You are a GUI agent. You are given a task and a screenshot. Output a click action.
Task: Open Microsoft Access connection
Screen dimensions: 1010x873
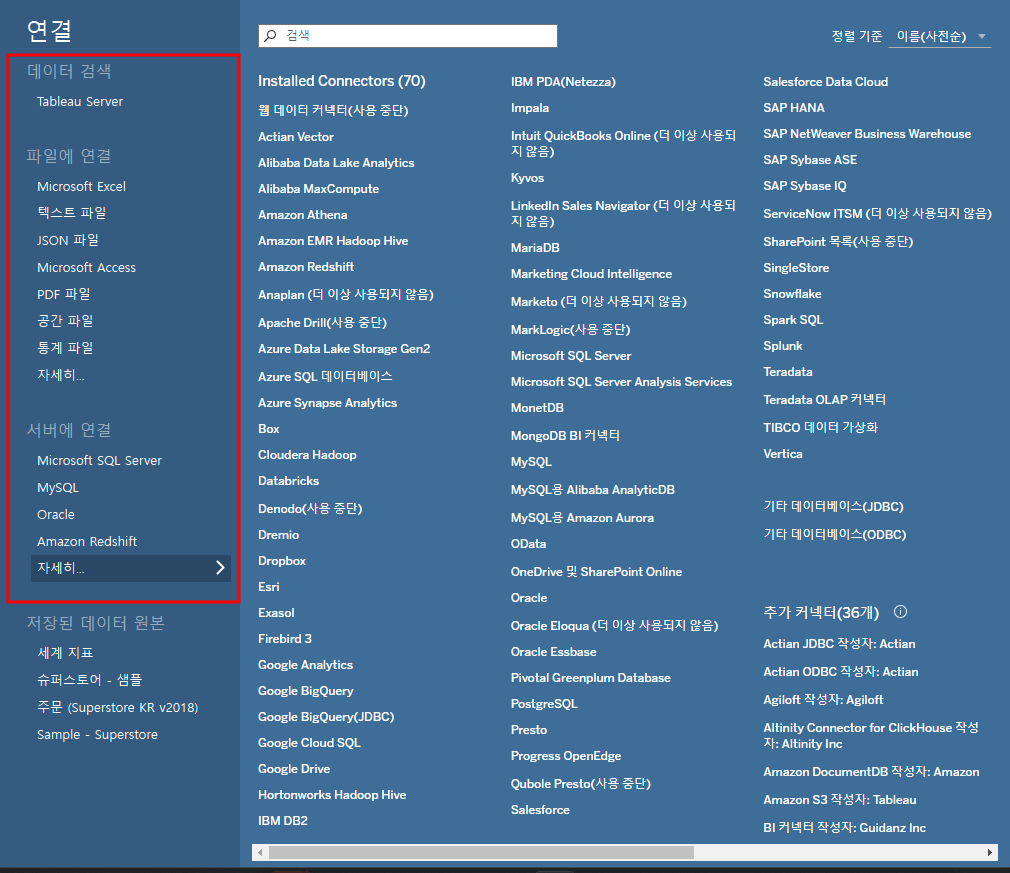86,267
